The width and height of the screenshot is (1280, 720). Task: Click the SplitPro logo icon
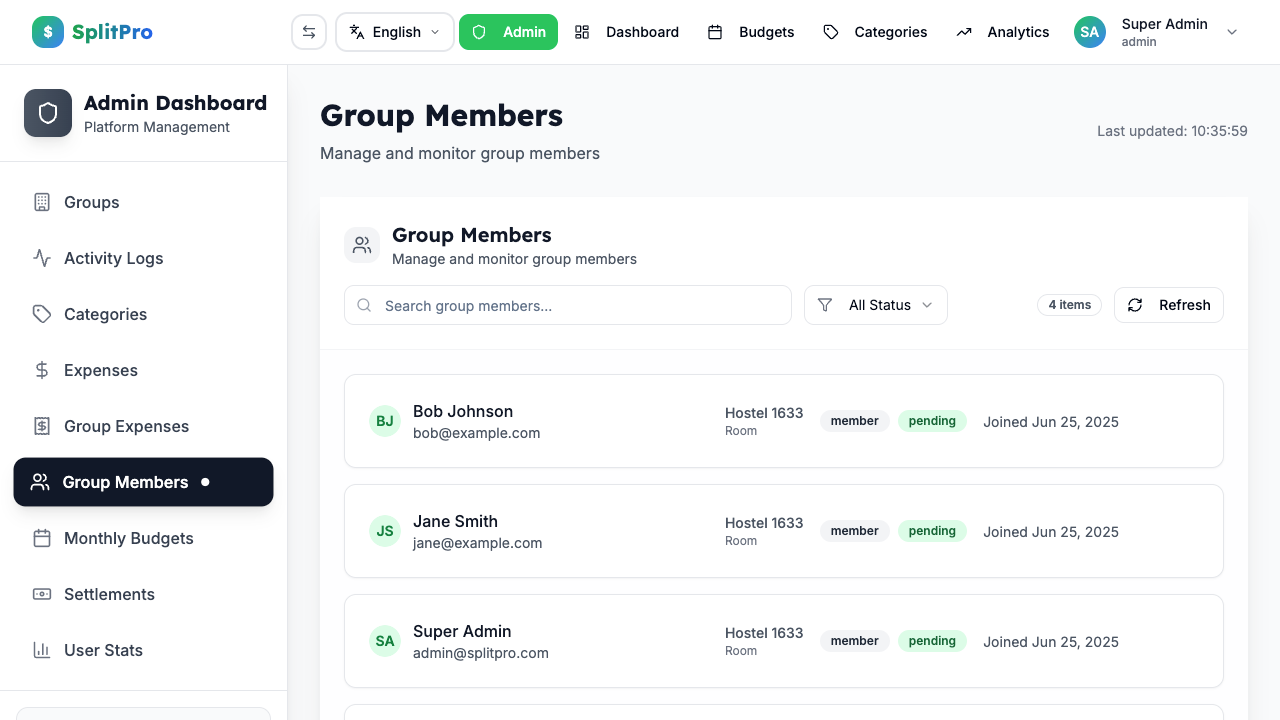47,31
